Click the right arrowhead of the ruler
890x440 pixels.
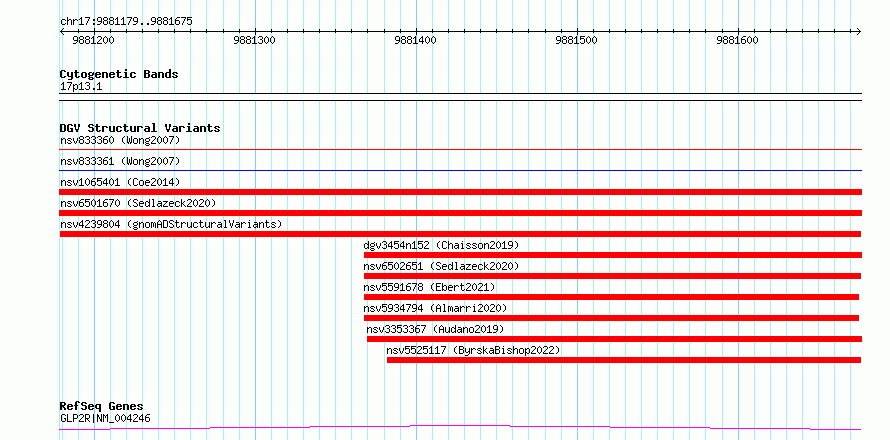tap(858, 31)
